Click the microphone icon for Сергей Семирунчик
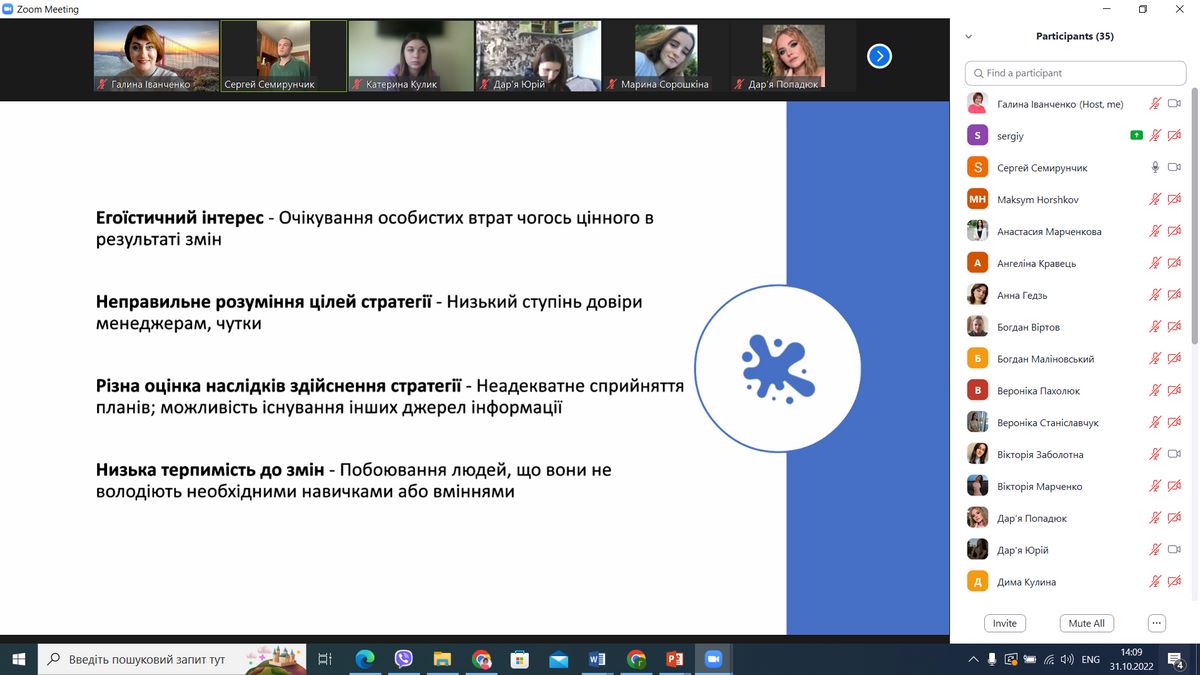 (1155, 168)
